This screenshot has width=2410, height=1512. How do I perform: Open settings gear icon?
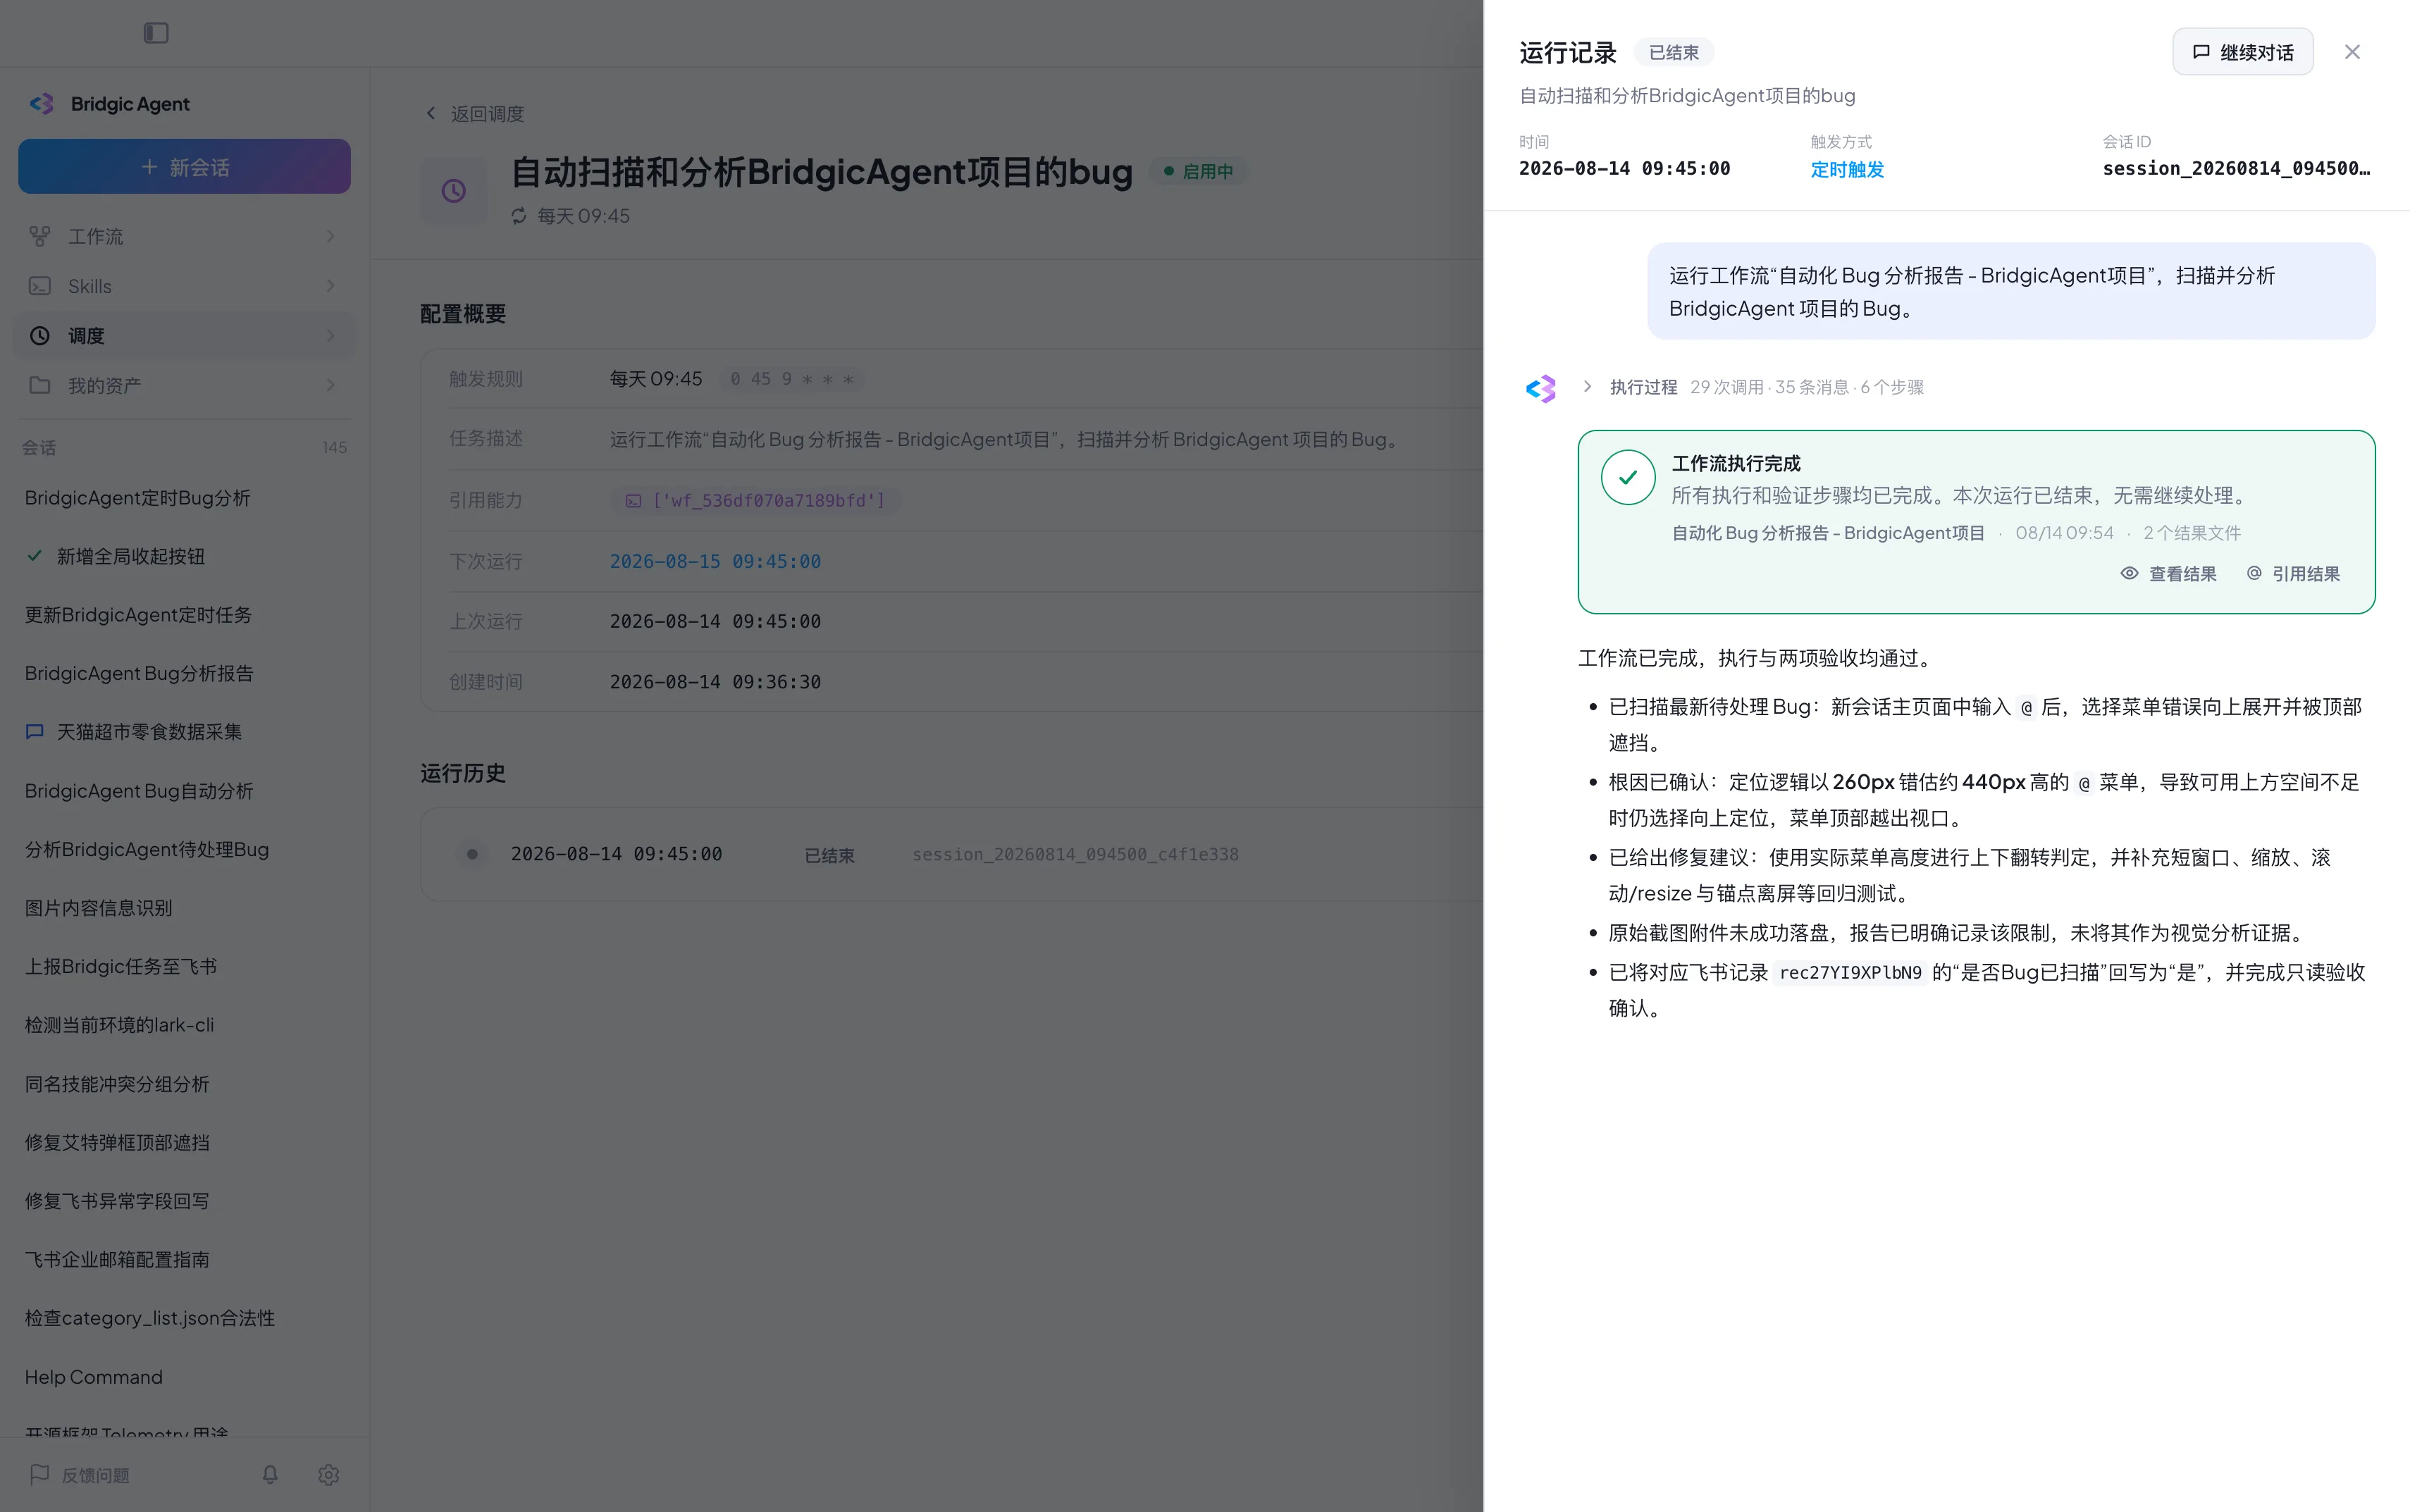coord(329,1475)
